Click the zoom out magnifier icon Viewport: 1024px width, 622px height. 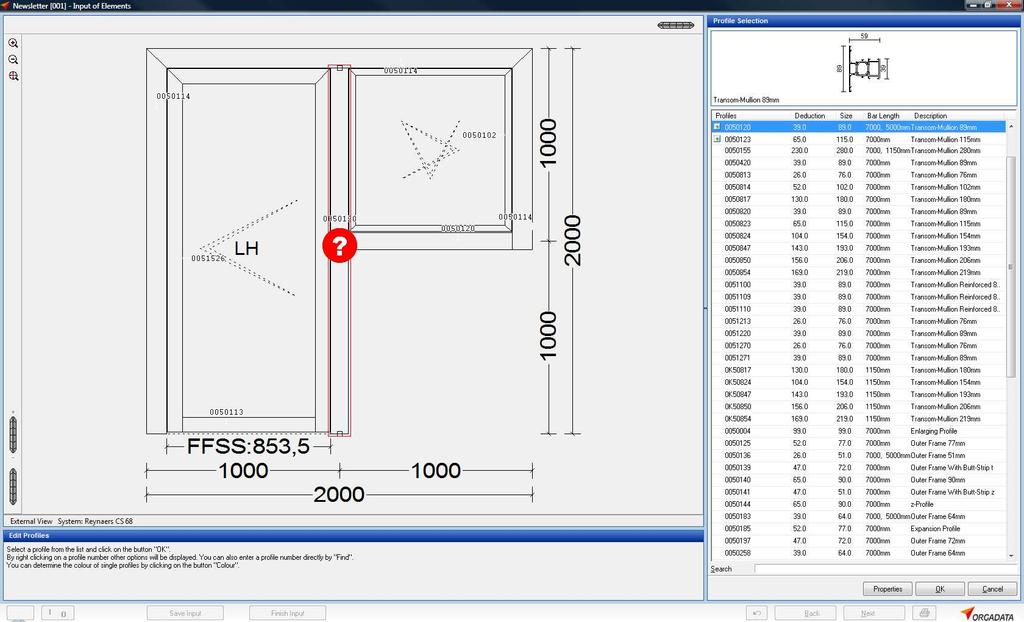(13, 59)
